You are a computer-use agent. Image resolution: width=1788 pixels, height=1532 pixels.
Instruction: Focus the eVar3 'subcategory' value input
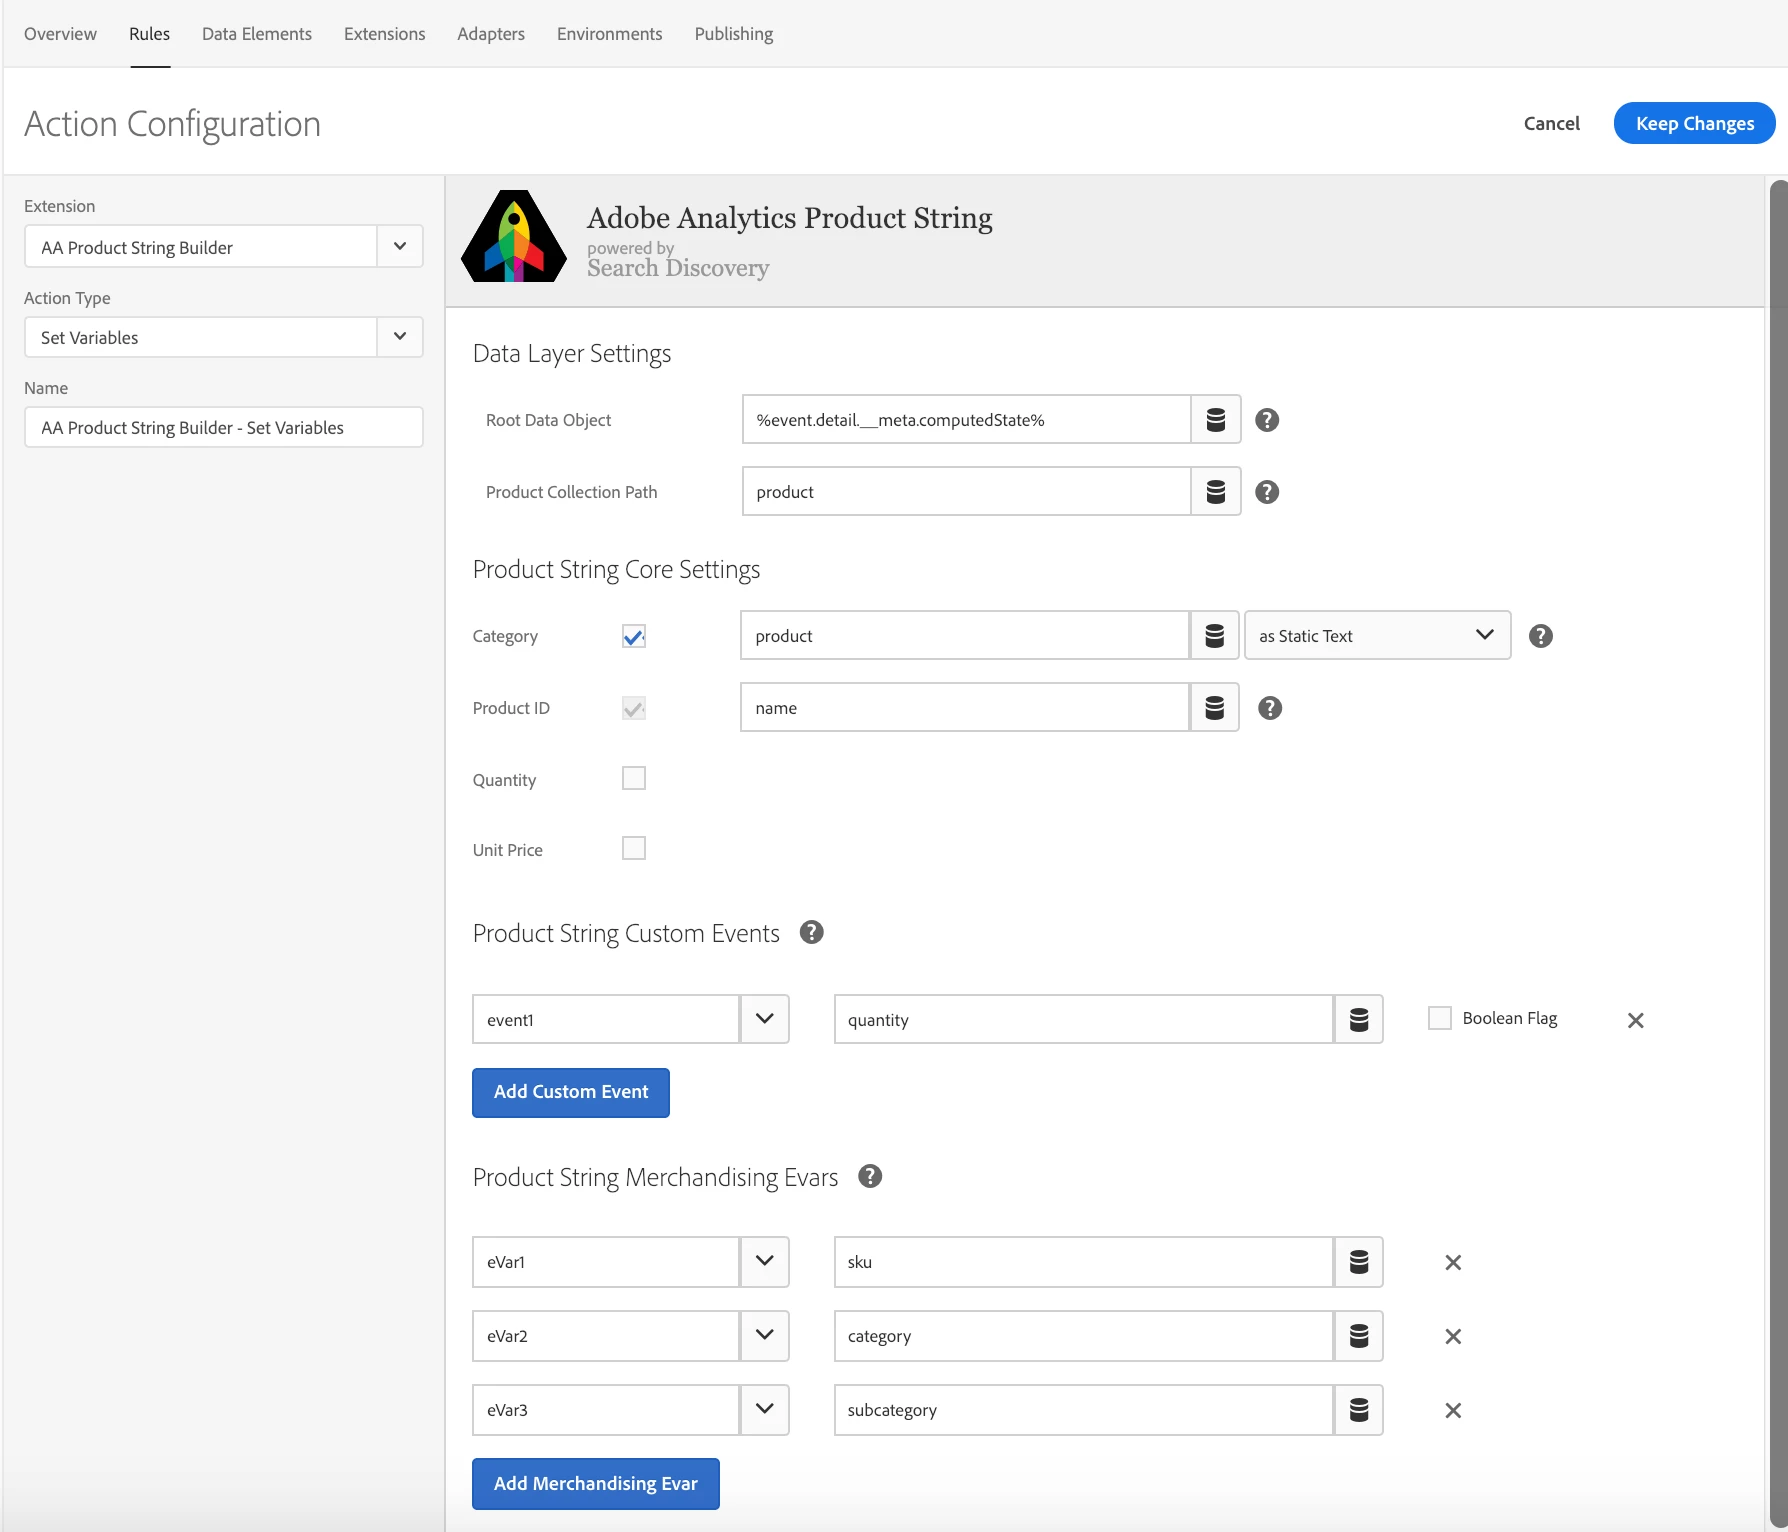coord(1084,1410)
